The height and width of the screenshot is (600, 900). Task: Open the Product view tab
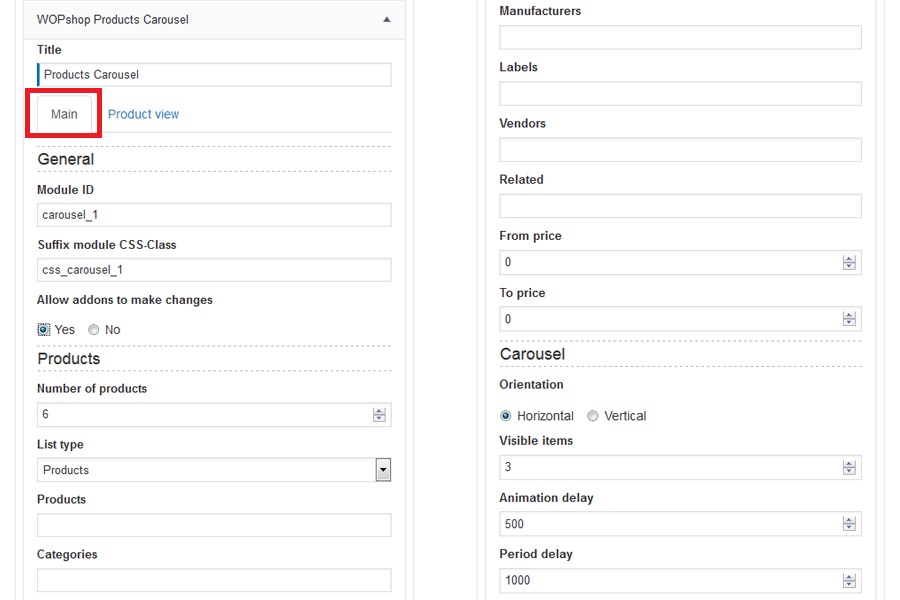click(x=143, y=114)
